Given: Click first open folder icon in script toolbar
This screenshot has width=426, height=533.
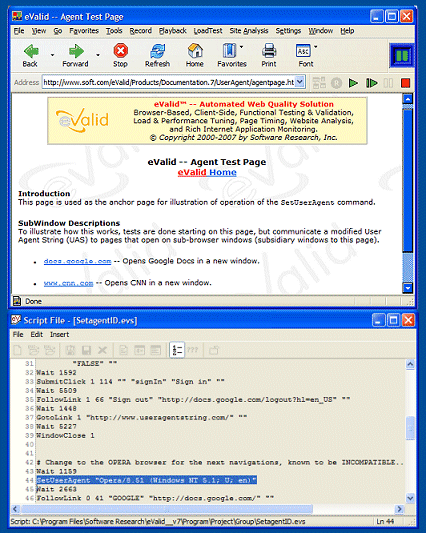Looking at the screenshot, I should tap(33, 350).
